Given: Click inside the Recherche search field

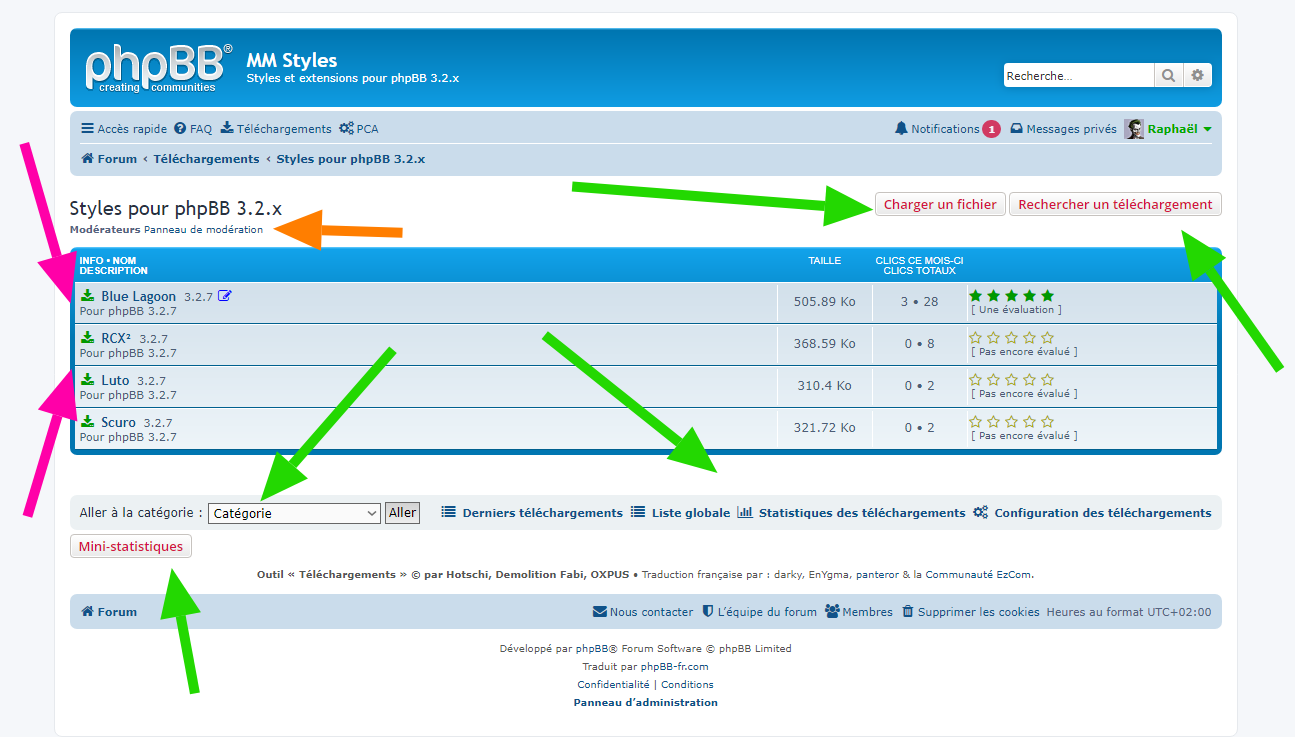Looking at the screenshot, I should click(1078, 76).
